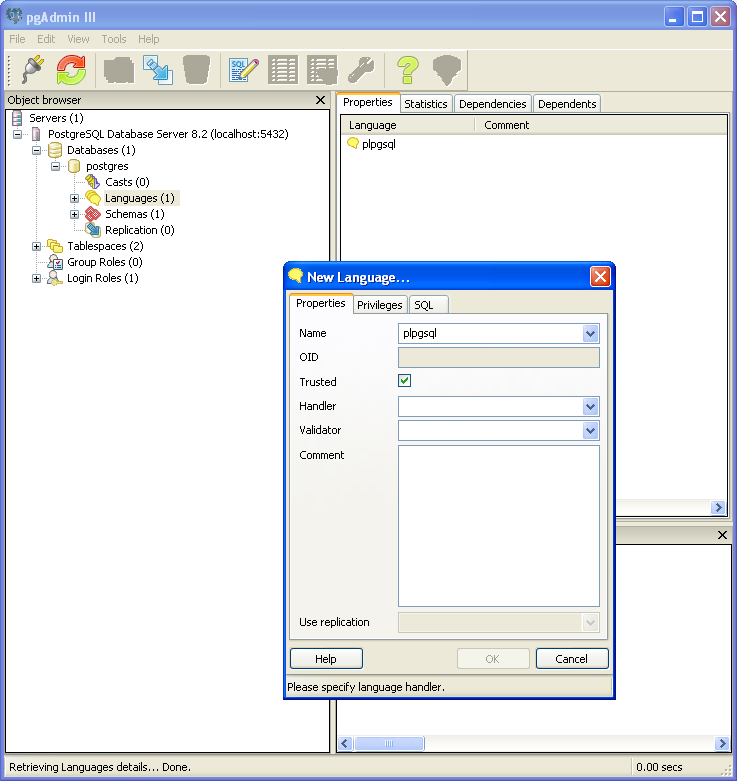Click the view data grid icon
The image size is (737, 781).
[x=283, y=69]
